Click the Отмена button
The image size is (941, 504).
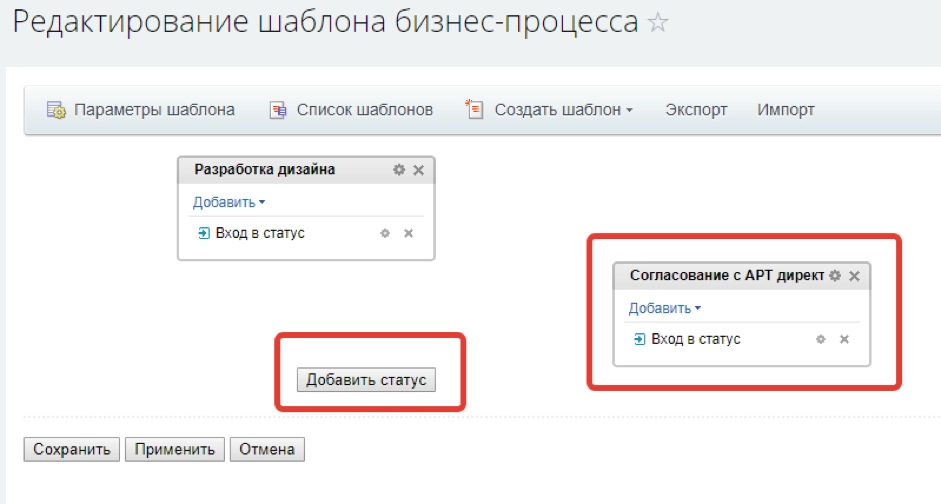(x=267, y=449)
